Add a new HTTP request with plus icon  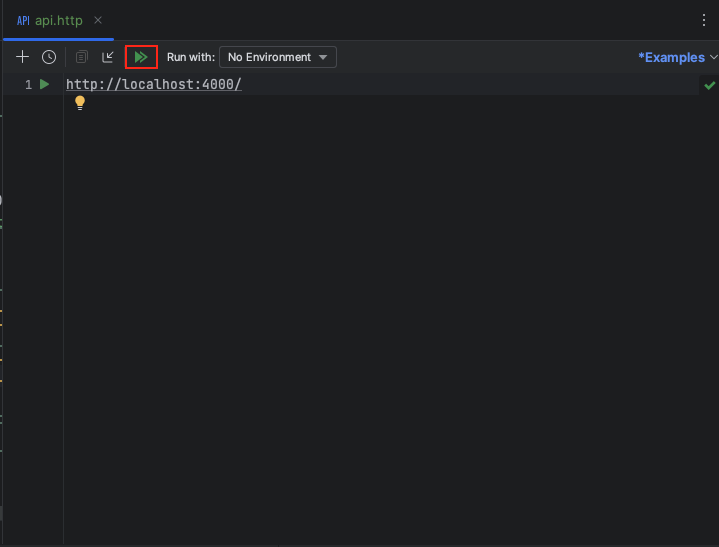pyautogui.click(x=22, y=57)
